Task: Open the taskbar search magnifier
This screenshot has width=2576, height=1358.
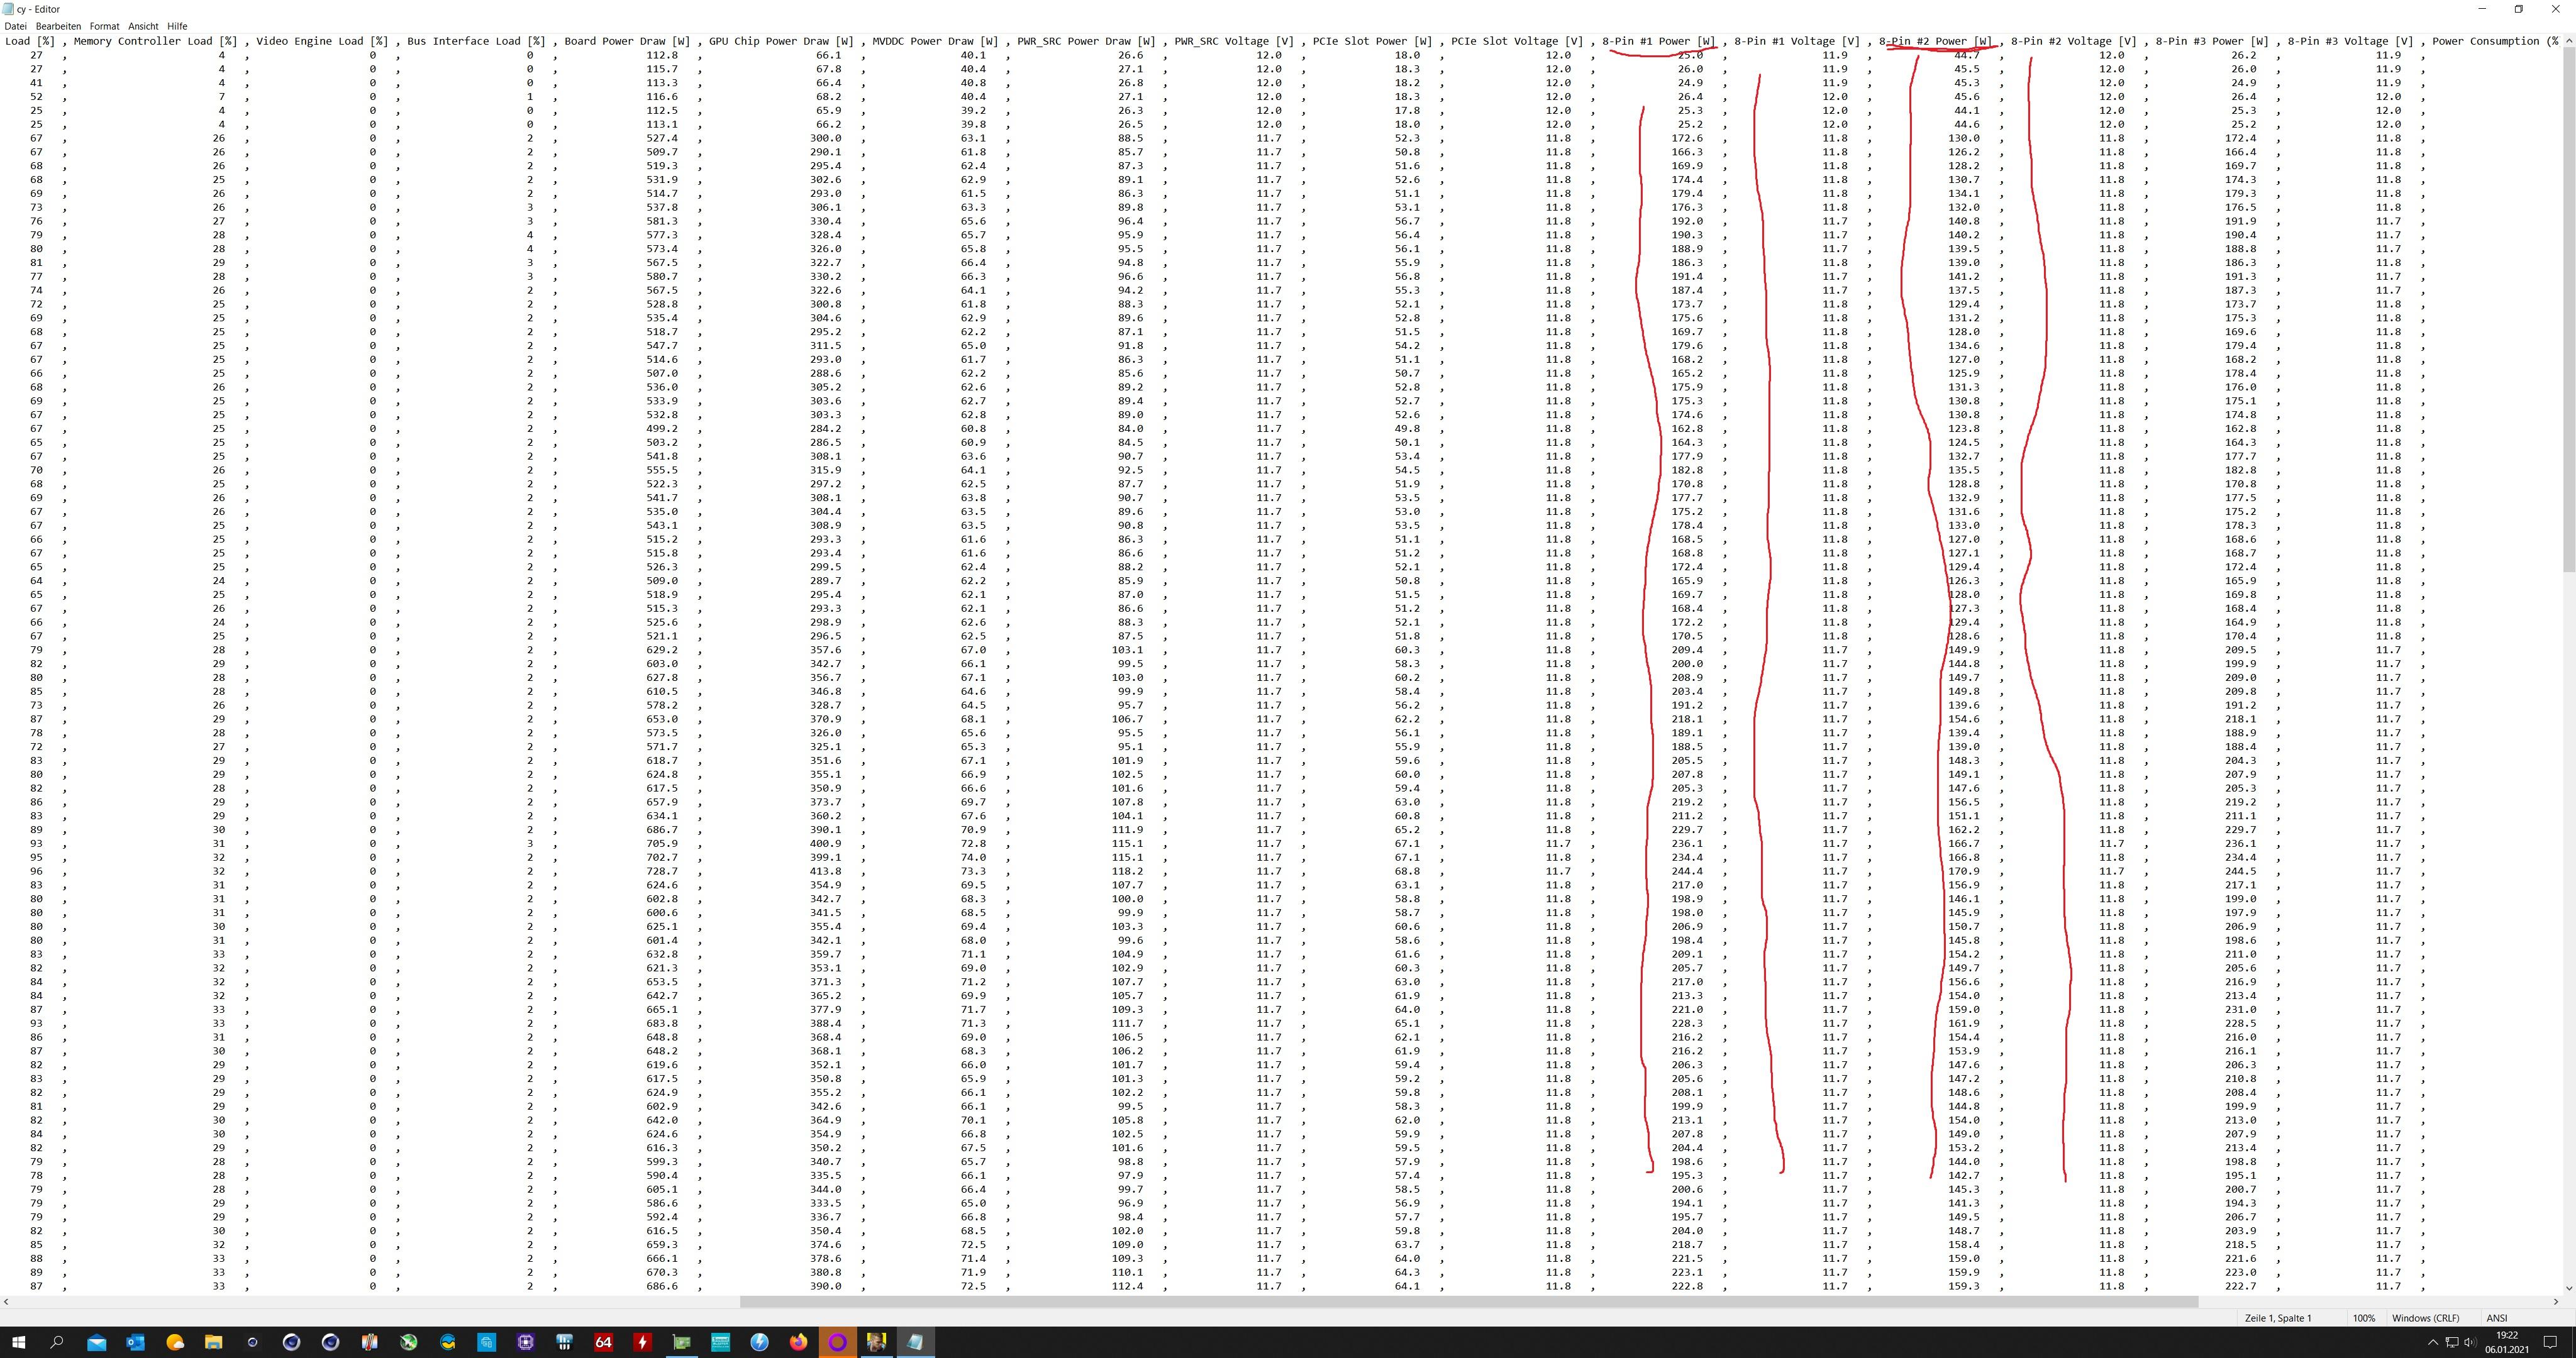Action: pos(57,1342)
